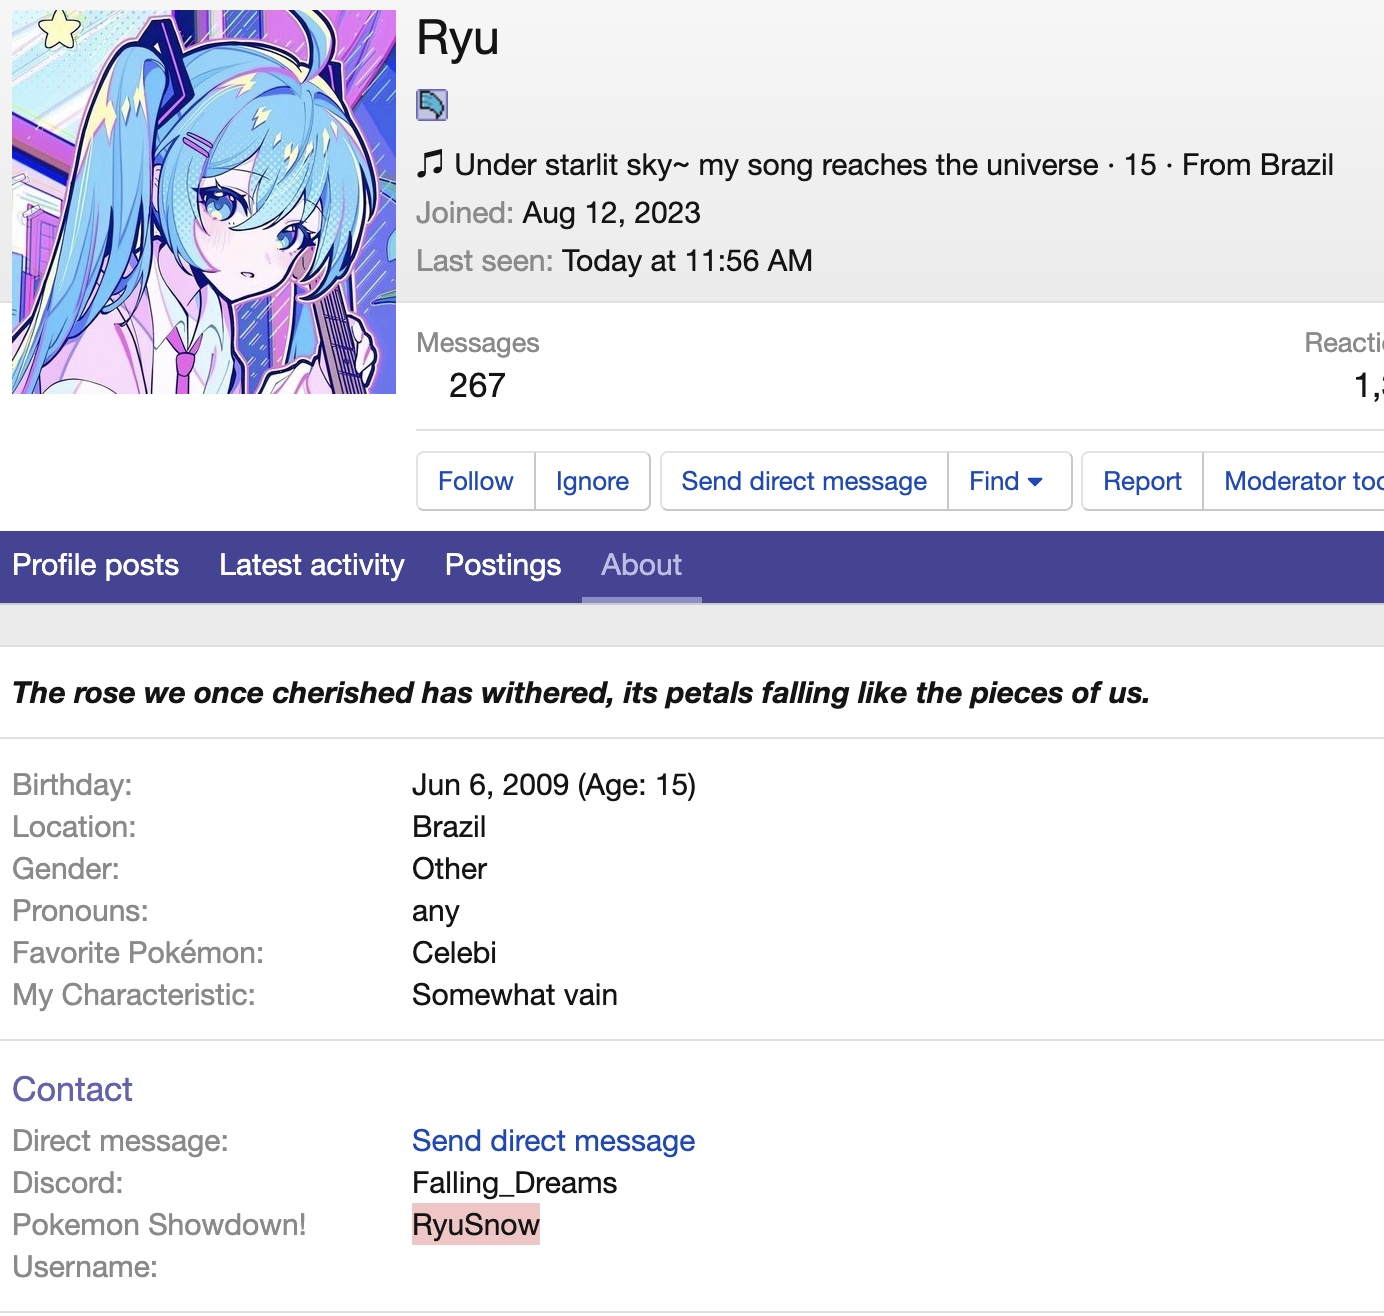
Task: Open the Latest activity tab
Action: (311, 566)
